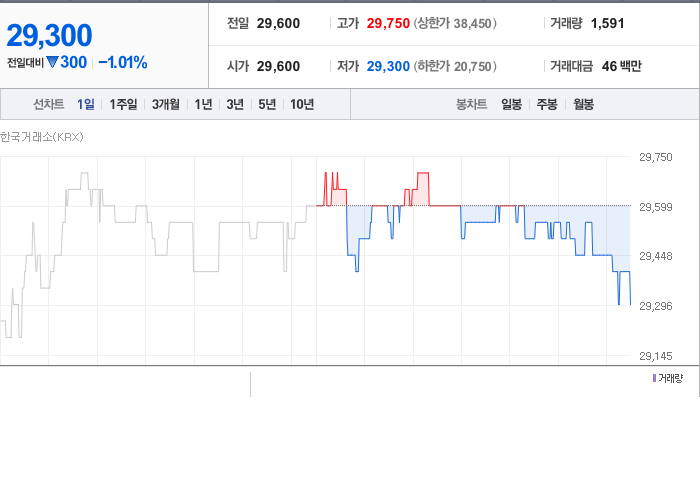This screenshot has width=700, height=490.
Task: Click the 거래대금 46 백만 value
Action: (621, 66)
